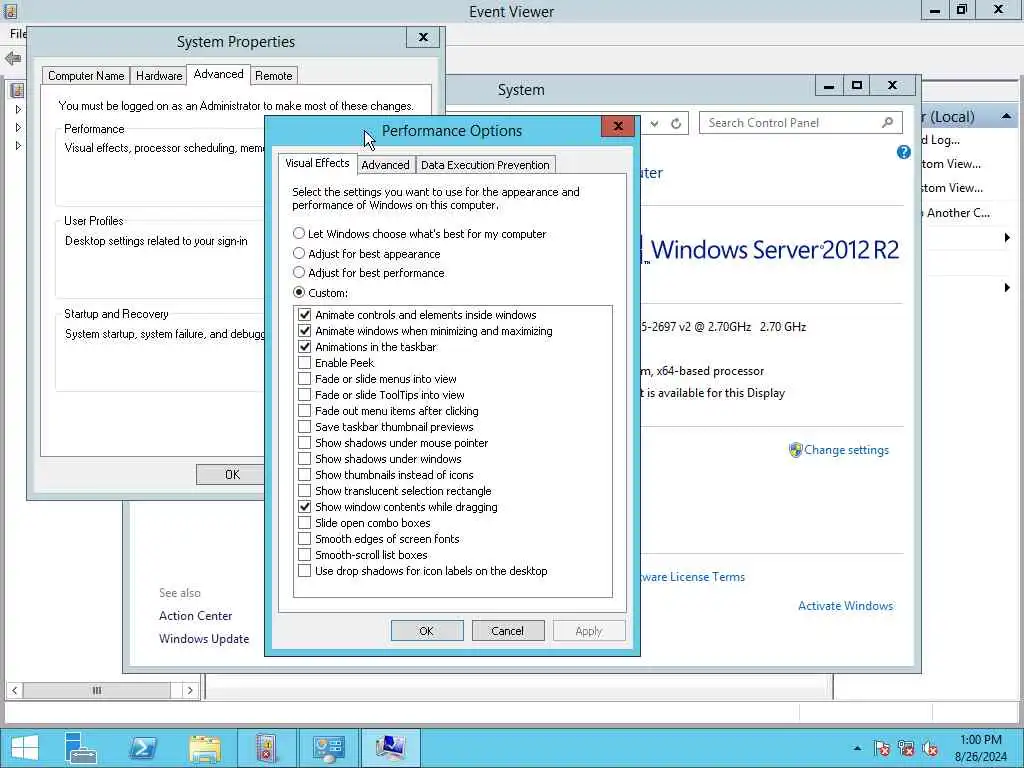Open the Remote tab in System Properties
Screen dimensions: 1024x768
coord(274,76)
